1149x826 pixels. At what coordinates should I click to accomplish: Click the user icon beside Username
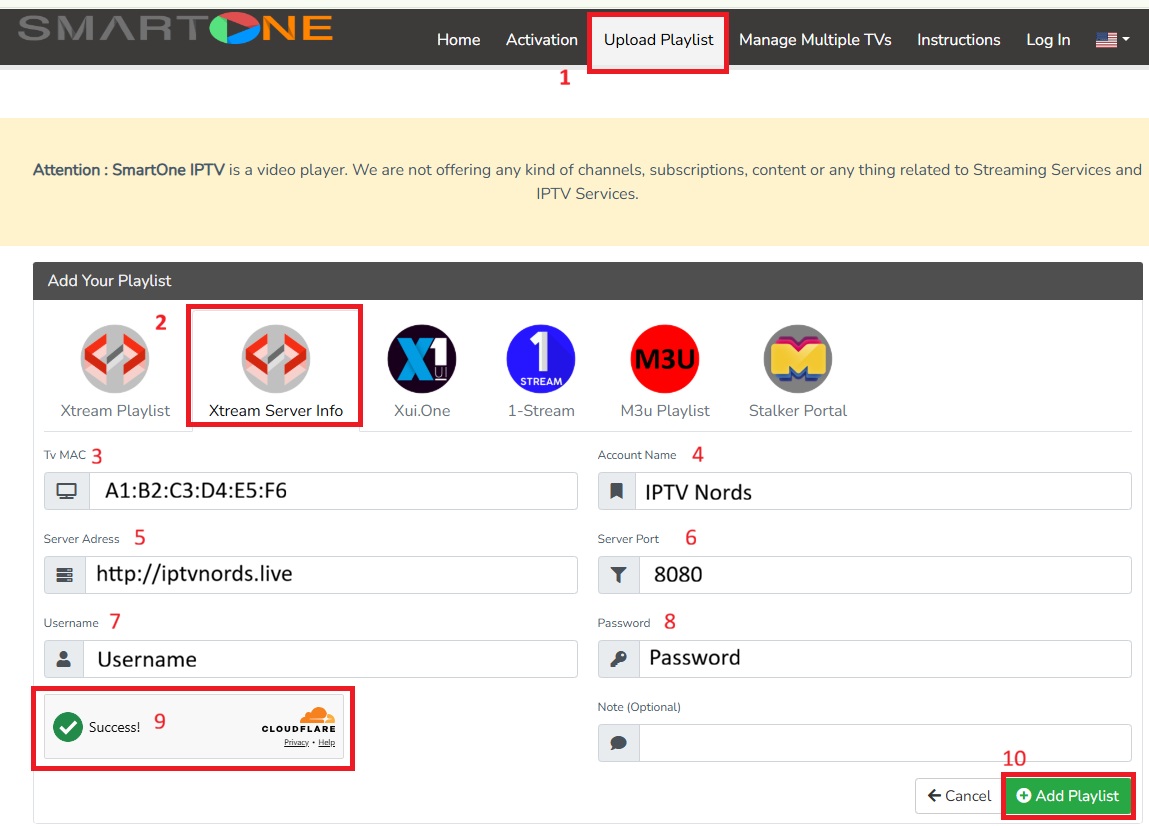pos(64,659)
